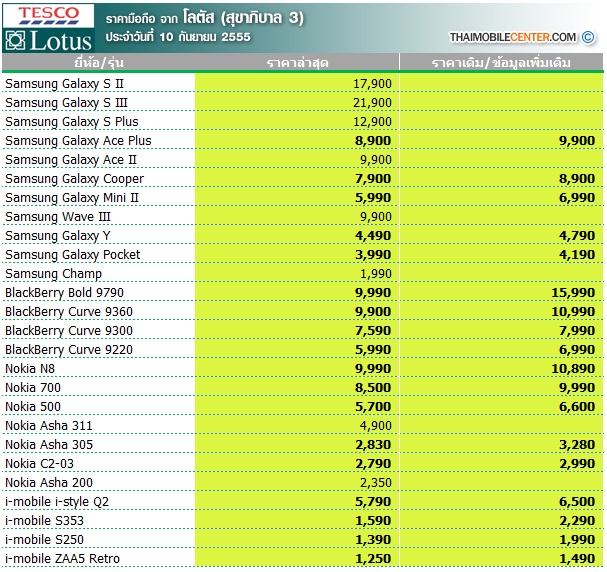Click Nokia N8 model name
The height and width of the screenshot is (572, 607).
pyautogui.click(x=30, y=368)
